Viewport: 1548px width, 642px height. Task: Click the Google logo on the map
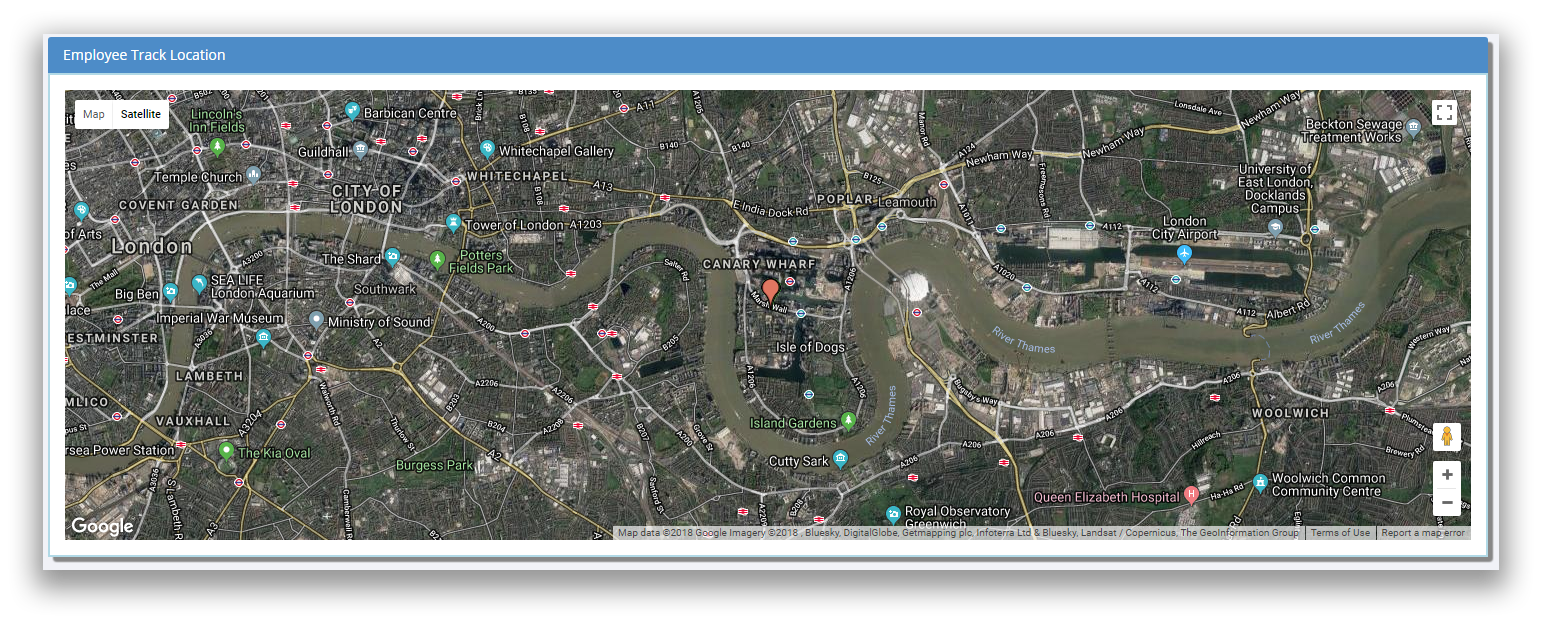coord(102,526)
